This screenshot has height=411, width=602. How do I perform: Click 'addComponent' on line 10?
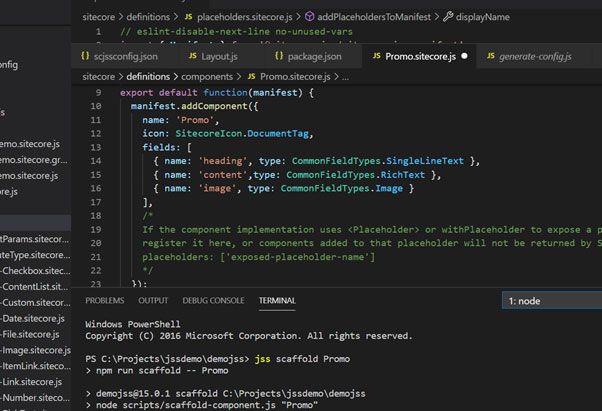pyautogui.click(x=214, y=106)
